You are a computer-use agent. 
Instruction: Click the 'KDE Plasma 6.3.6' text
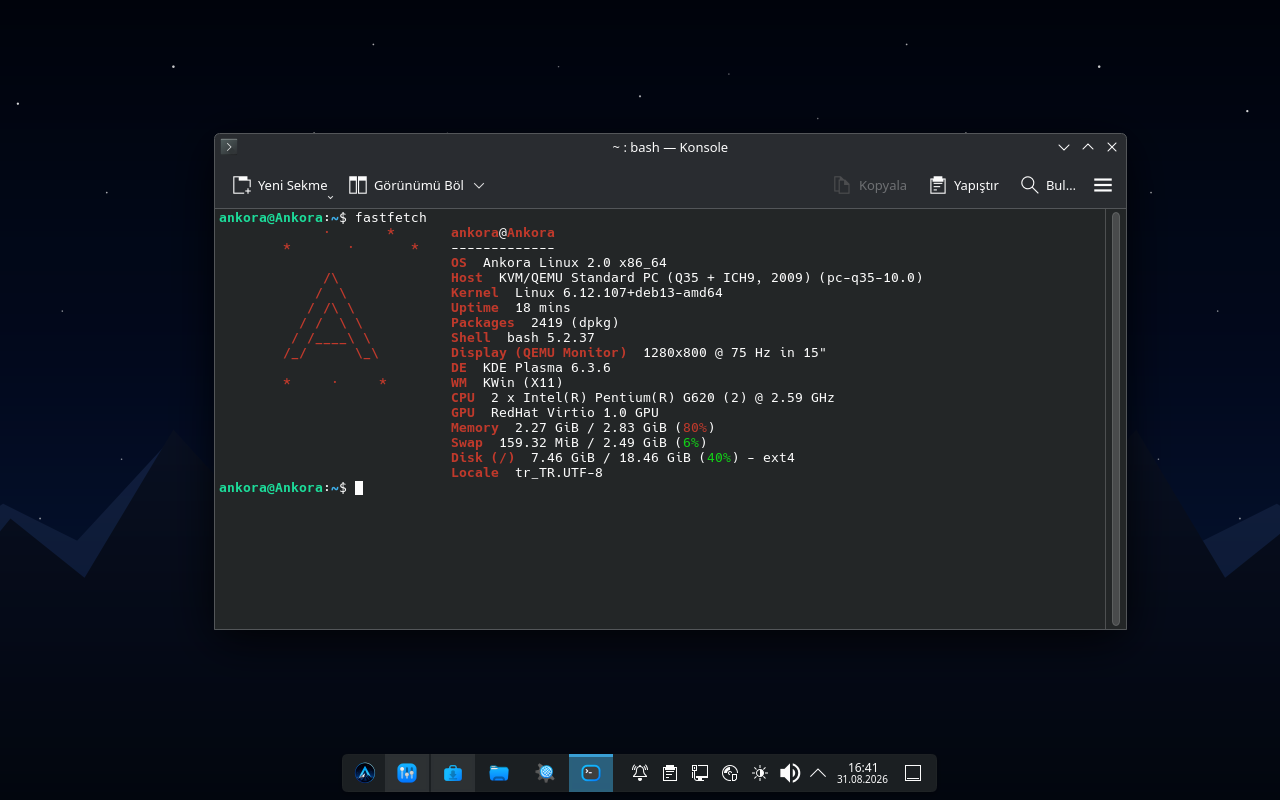(x=547, y=368)
